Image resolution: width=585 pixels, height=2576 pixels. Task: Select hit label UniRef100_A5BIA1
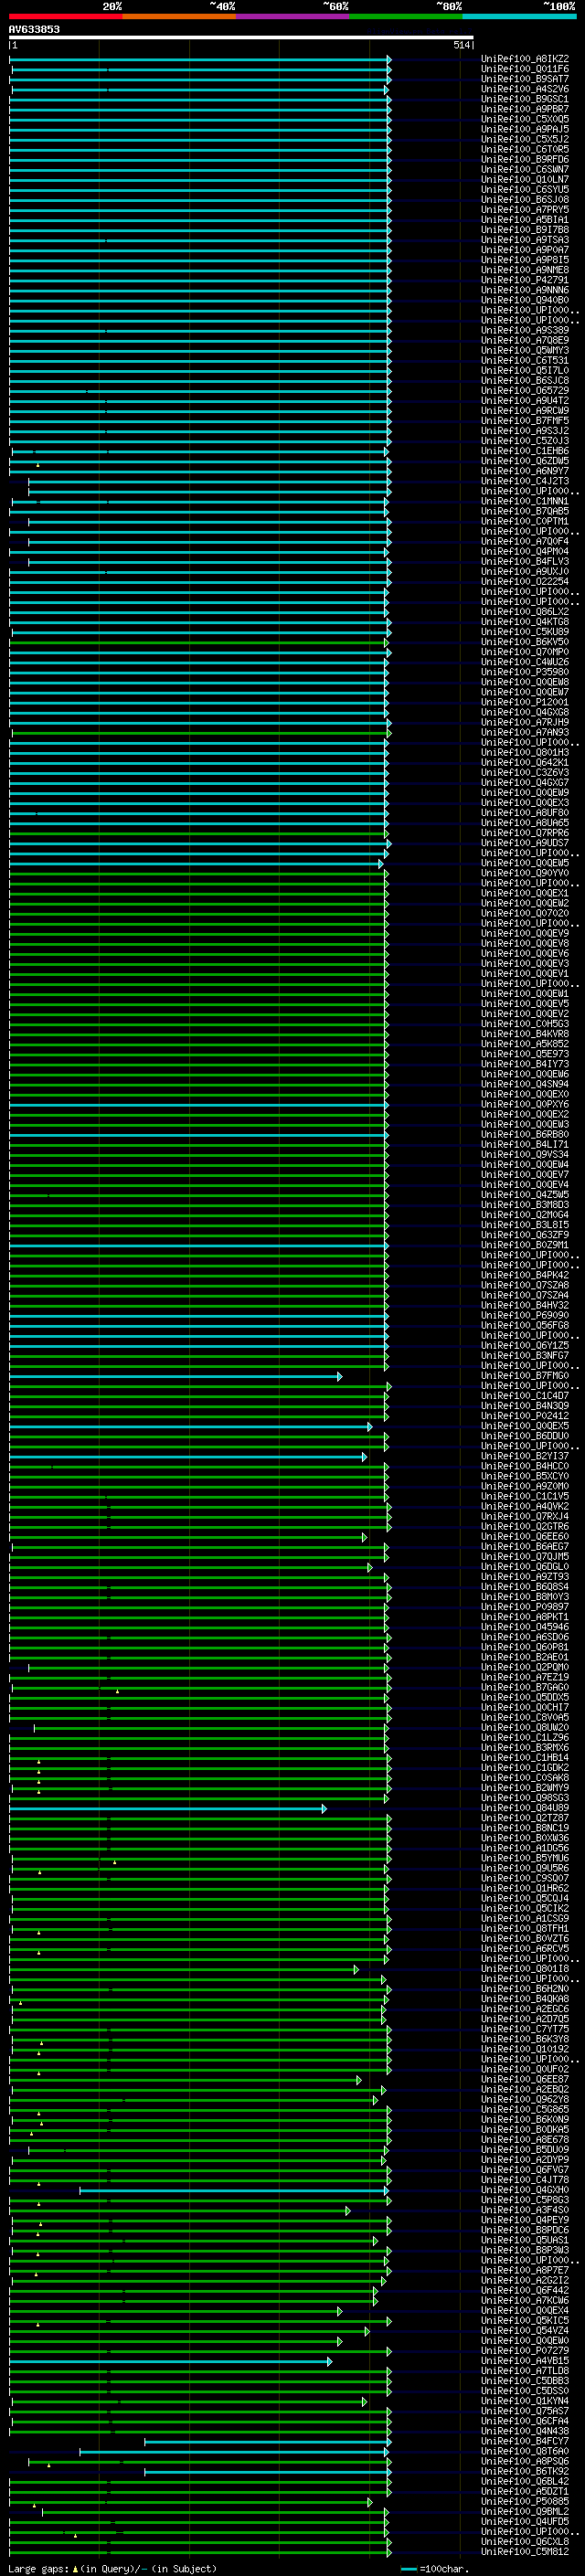point(525,220)
